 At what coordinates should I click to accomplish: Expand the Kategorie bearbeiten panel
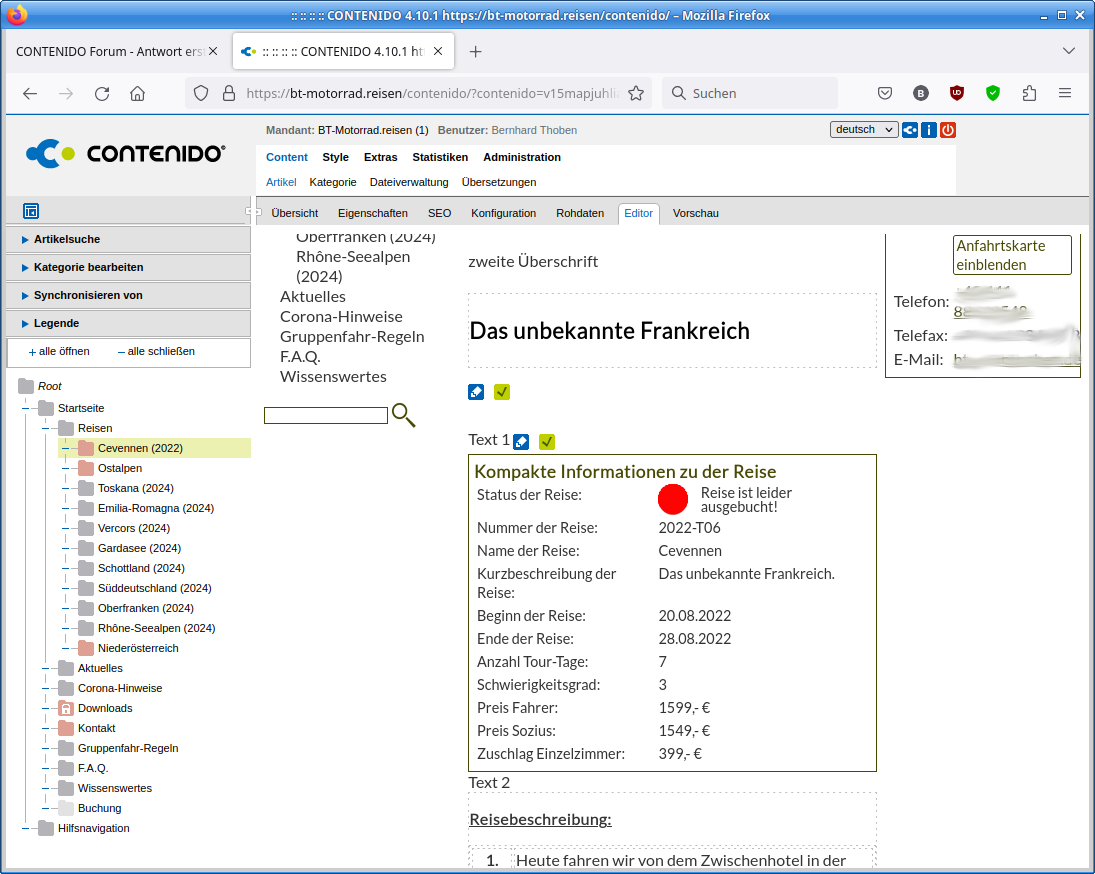pyautogui.click(x=88, y=267)
